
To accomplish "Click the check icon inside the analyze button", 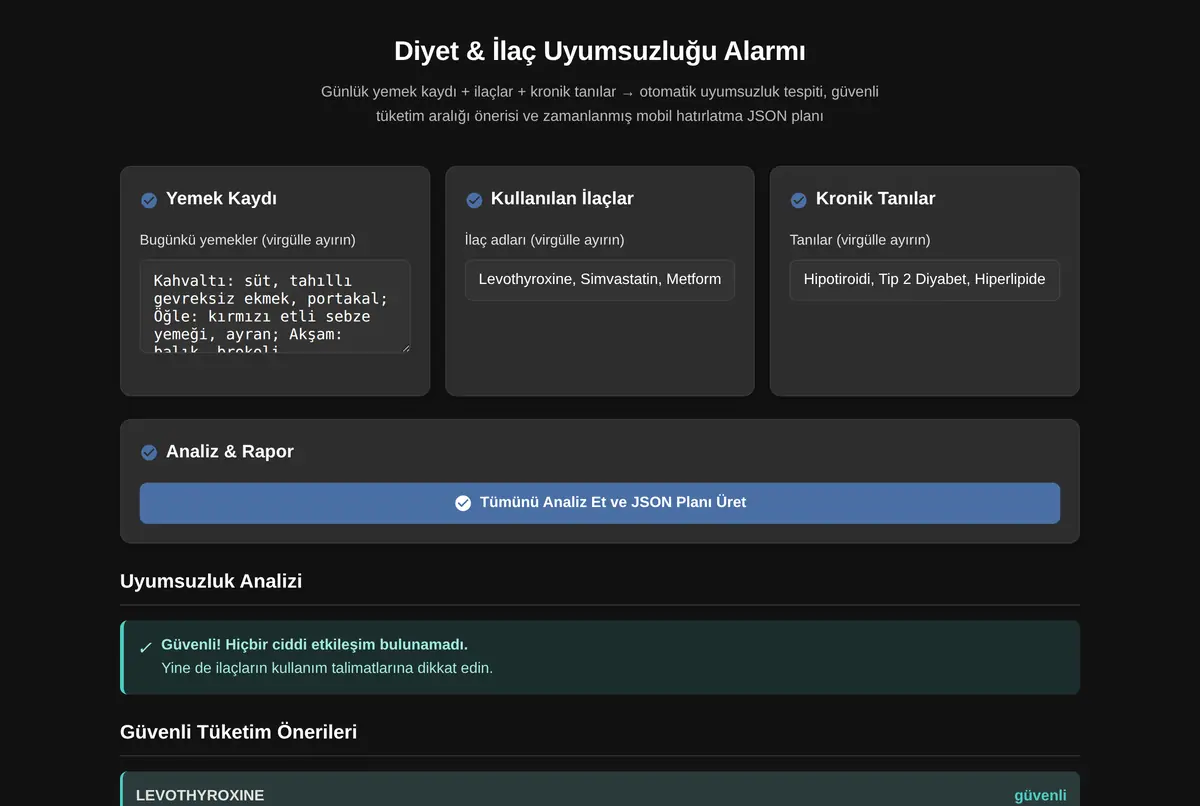I will pyautogui.click(x=463, y=503).
